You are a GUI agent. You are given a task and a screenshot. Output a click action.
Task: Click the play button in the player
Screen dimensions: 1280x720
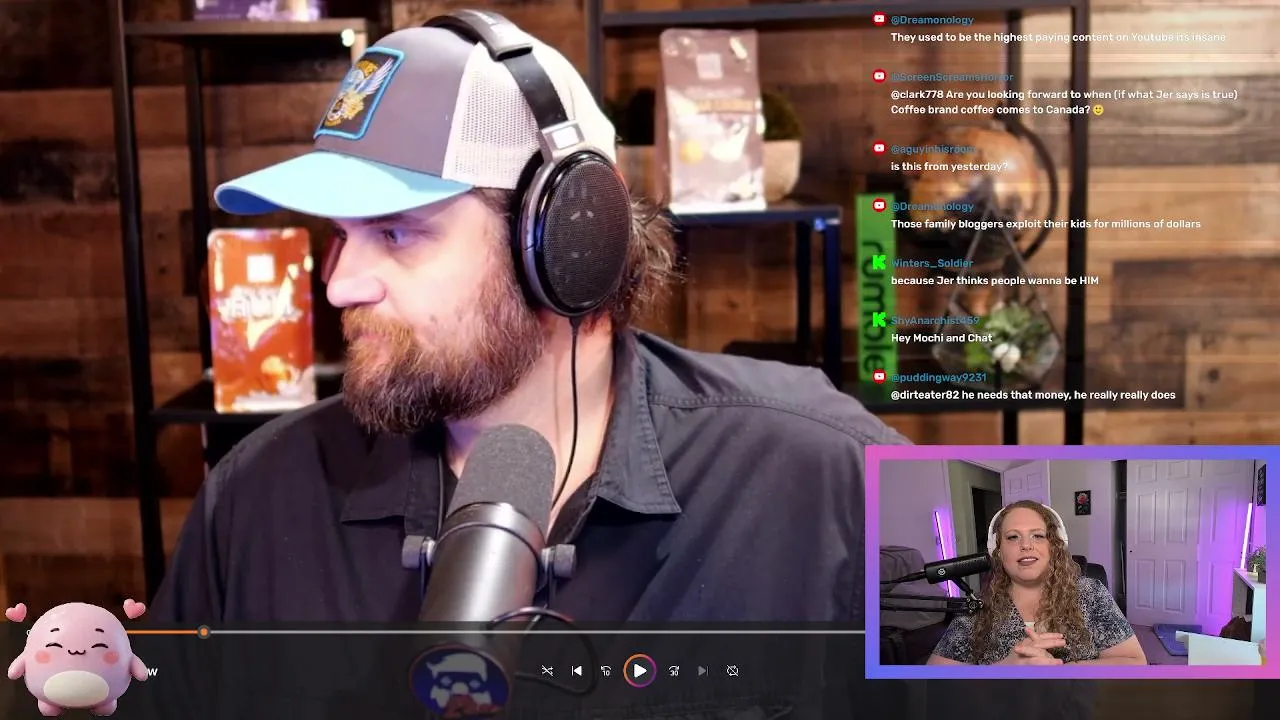point(640,671)
